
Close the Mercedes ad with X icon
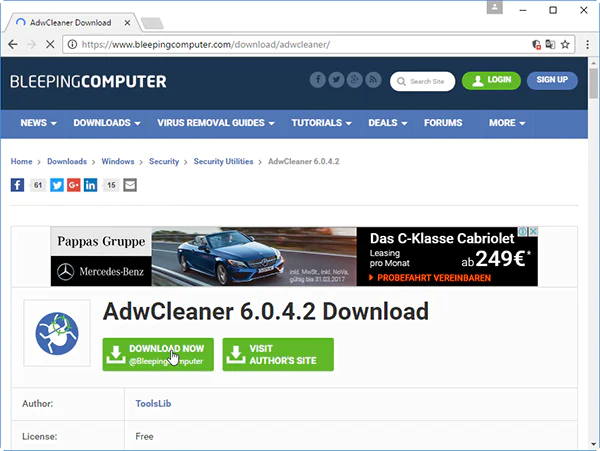[533, 231]
